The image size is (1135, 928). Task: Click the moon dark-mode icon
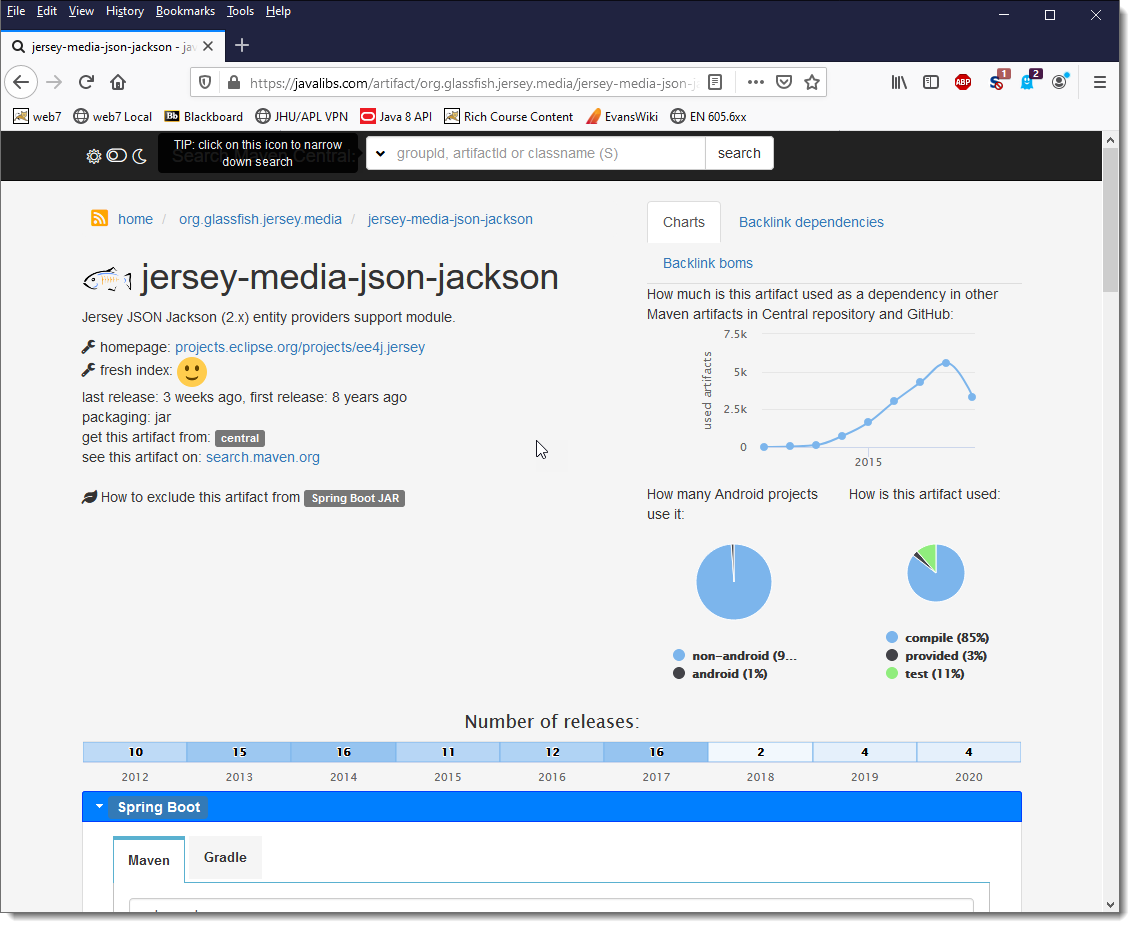click(140, 156)
